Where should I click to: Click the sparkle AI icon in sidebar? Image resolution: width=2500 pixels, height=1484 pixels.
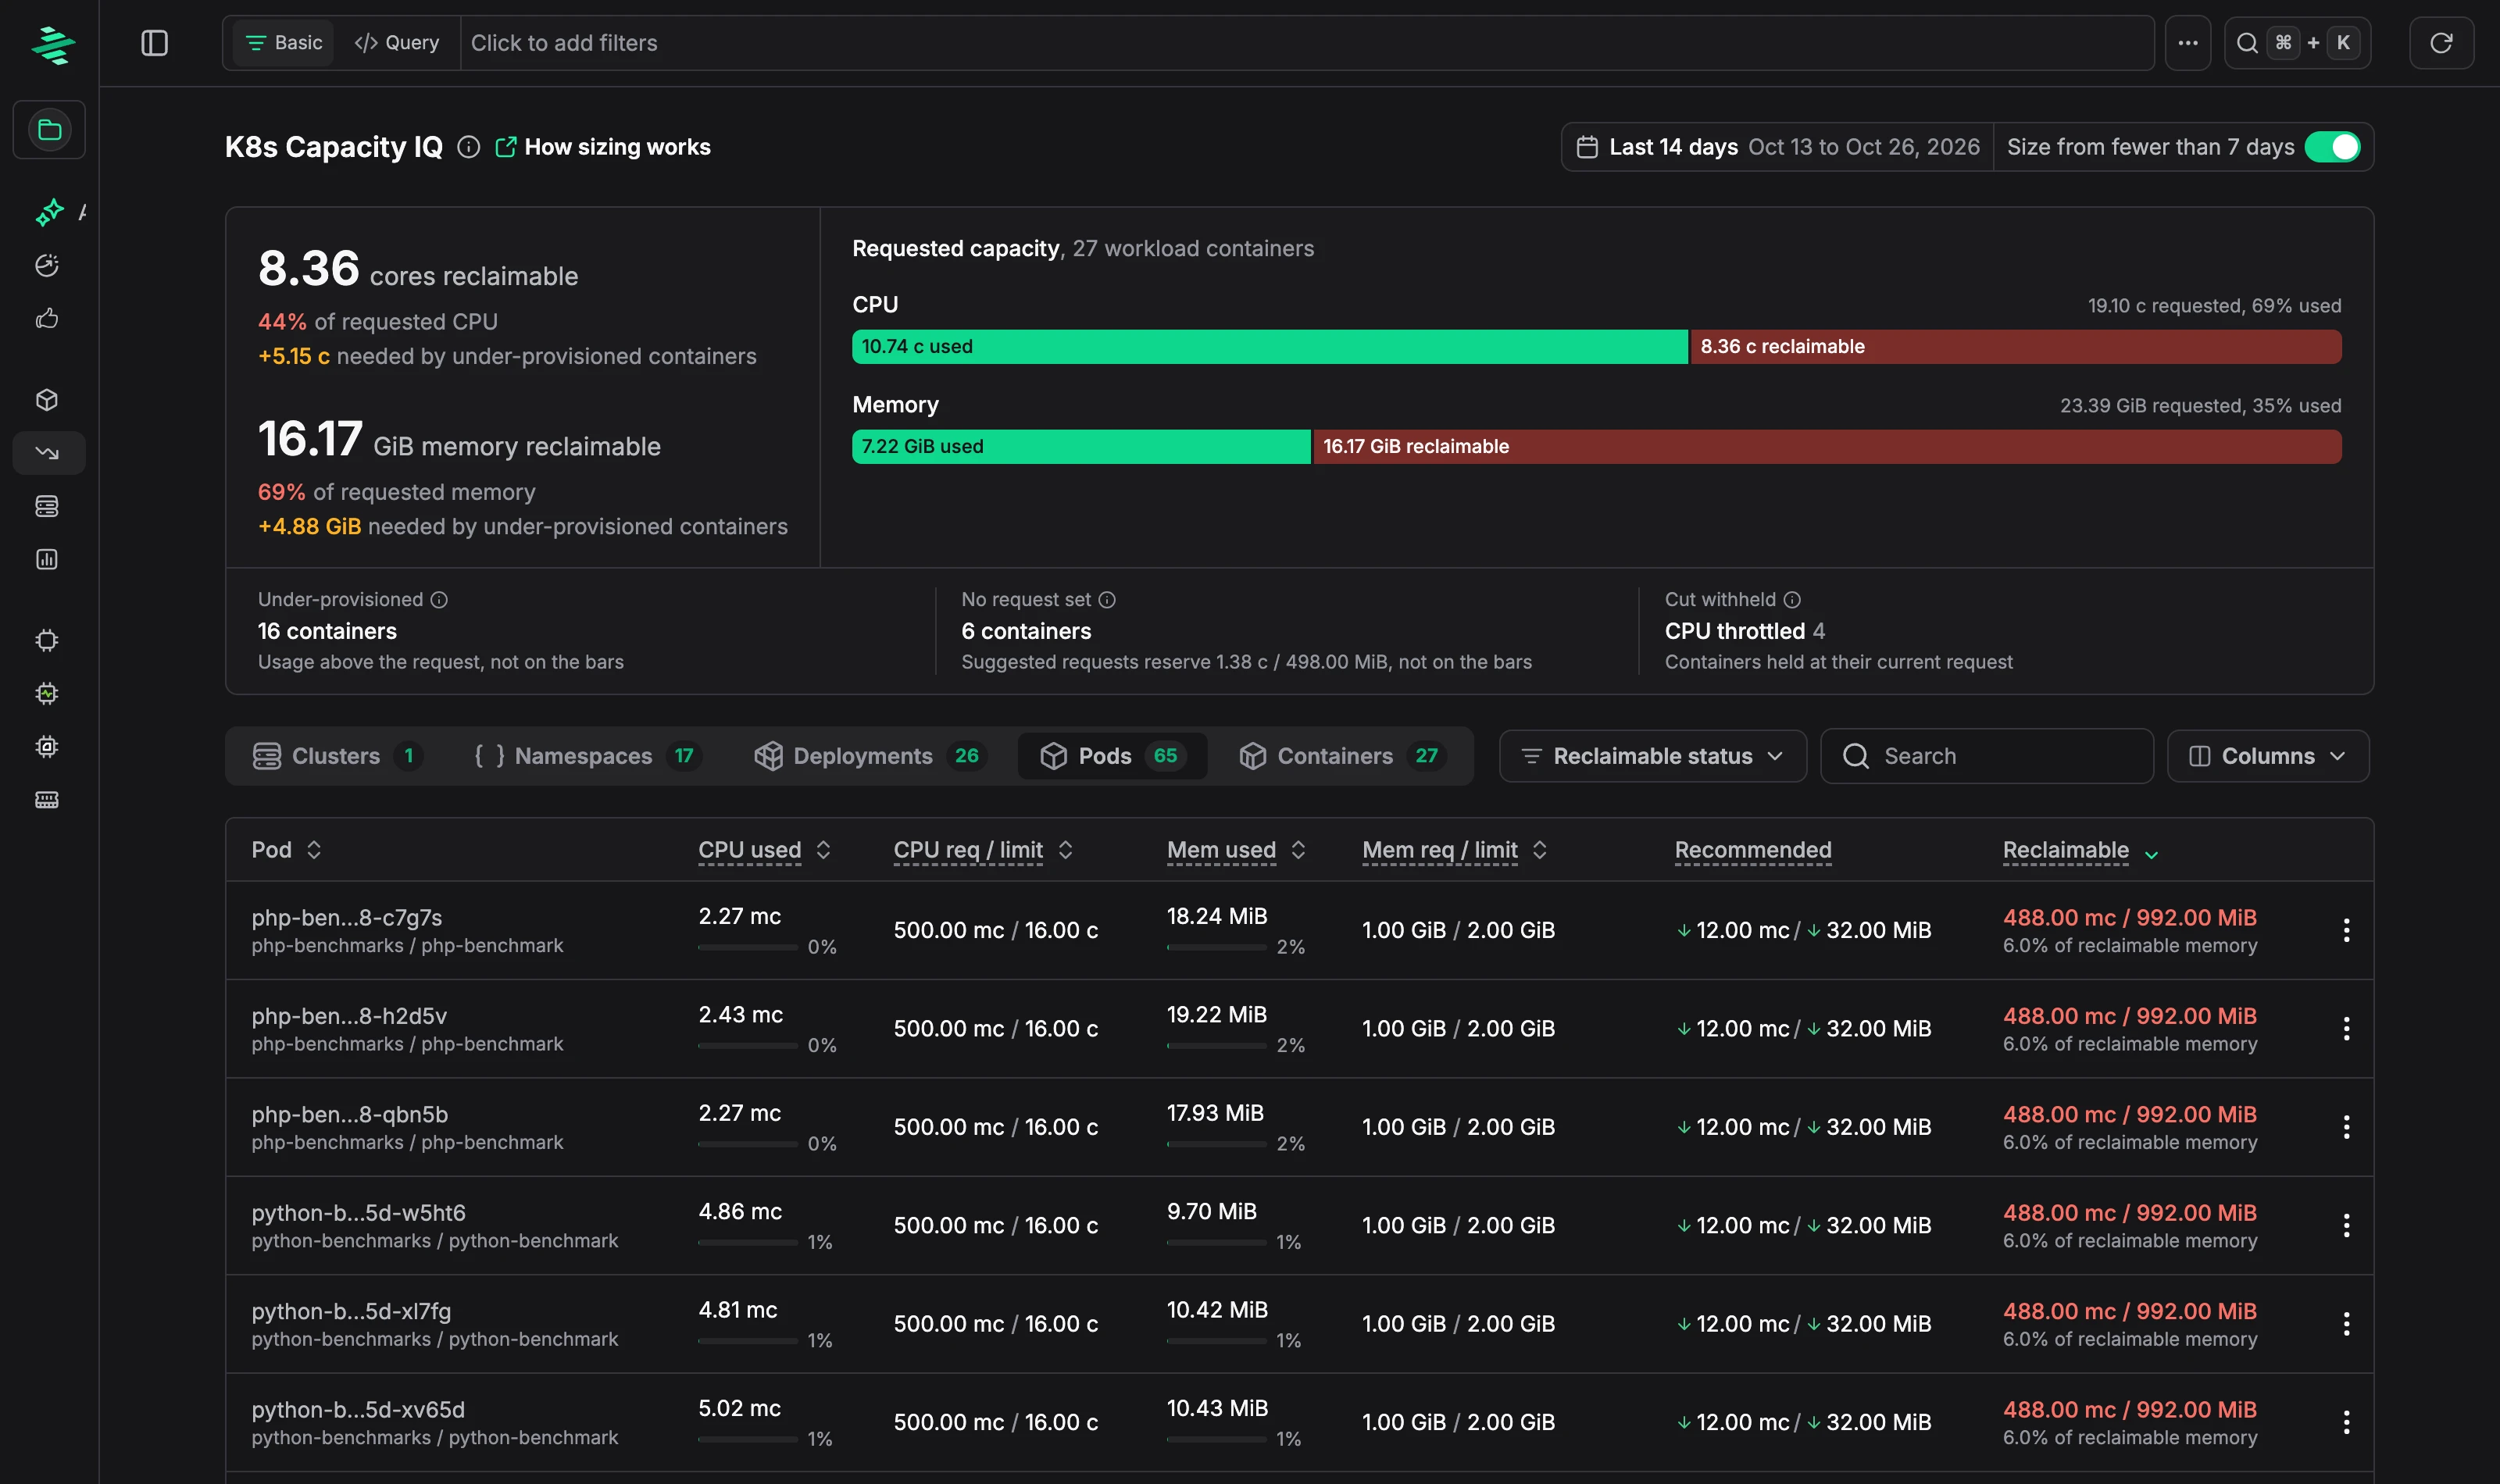click(x=49, y=212)
